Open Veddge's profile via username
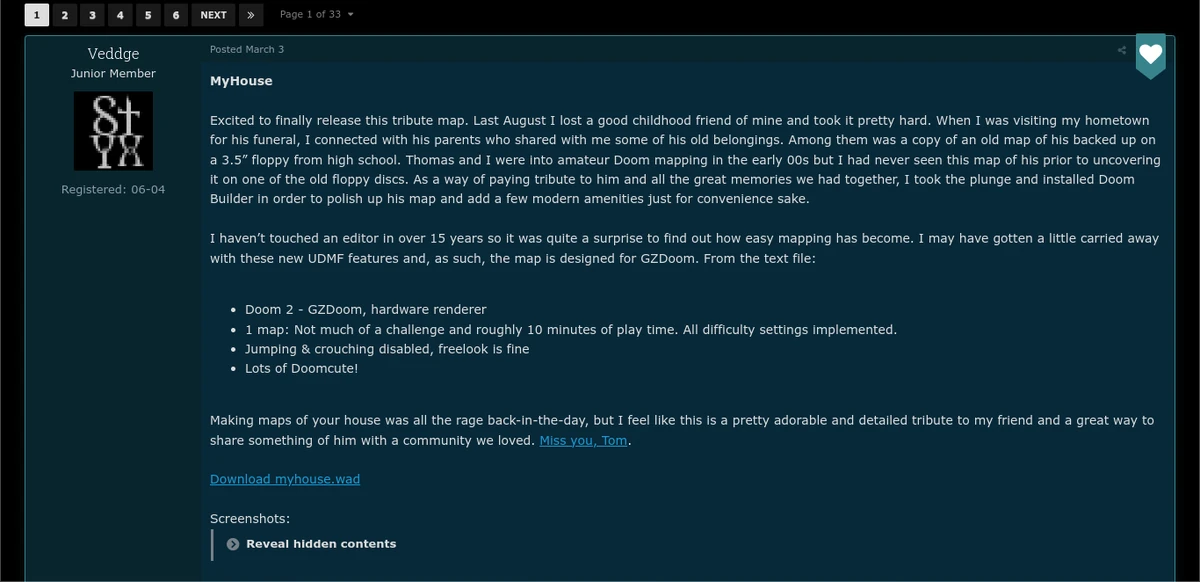 [x=113, y=53]
